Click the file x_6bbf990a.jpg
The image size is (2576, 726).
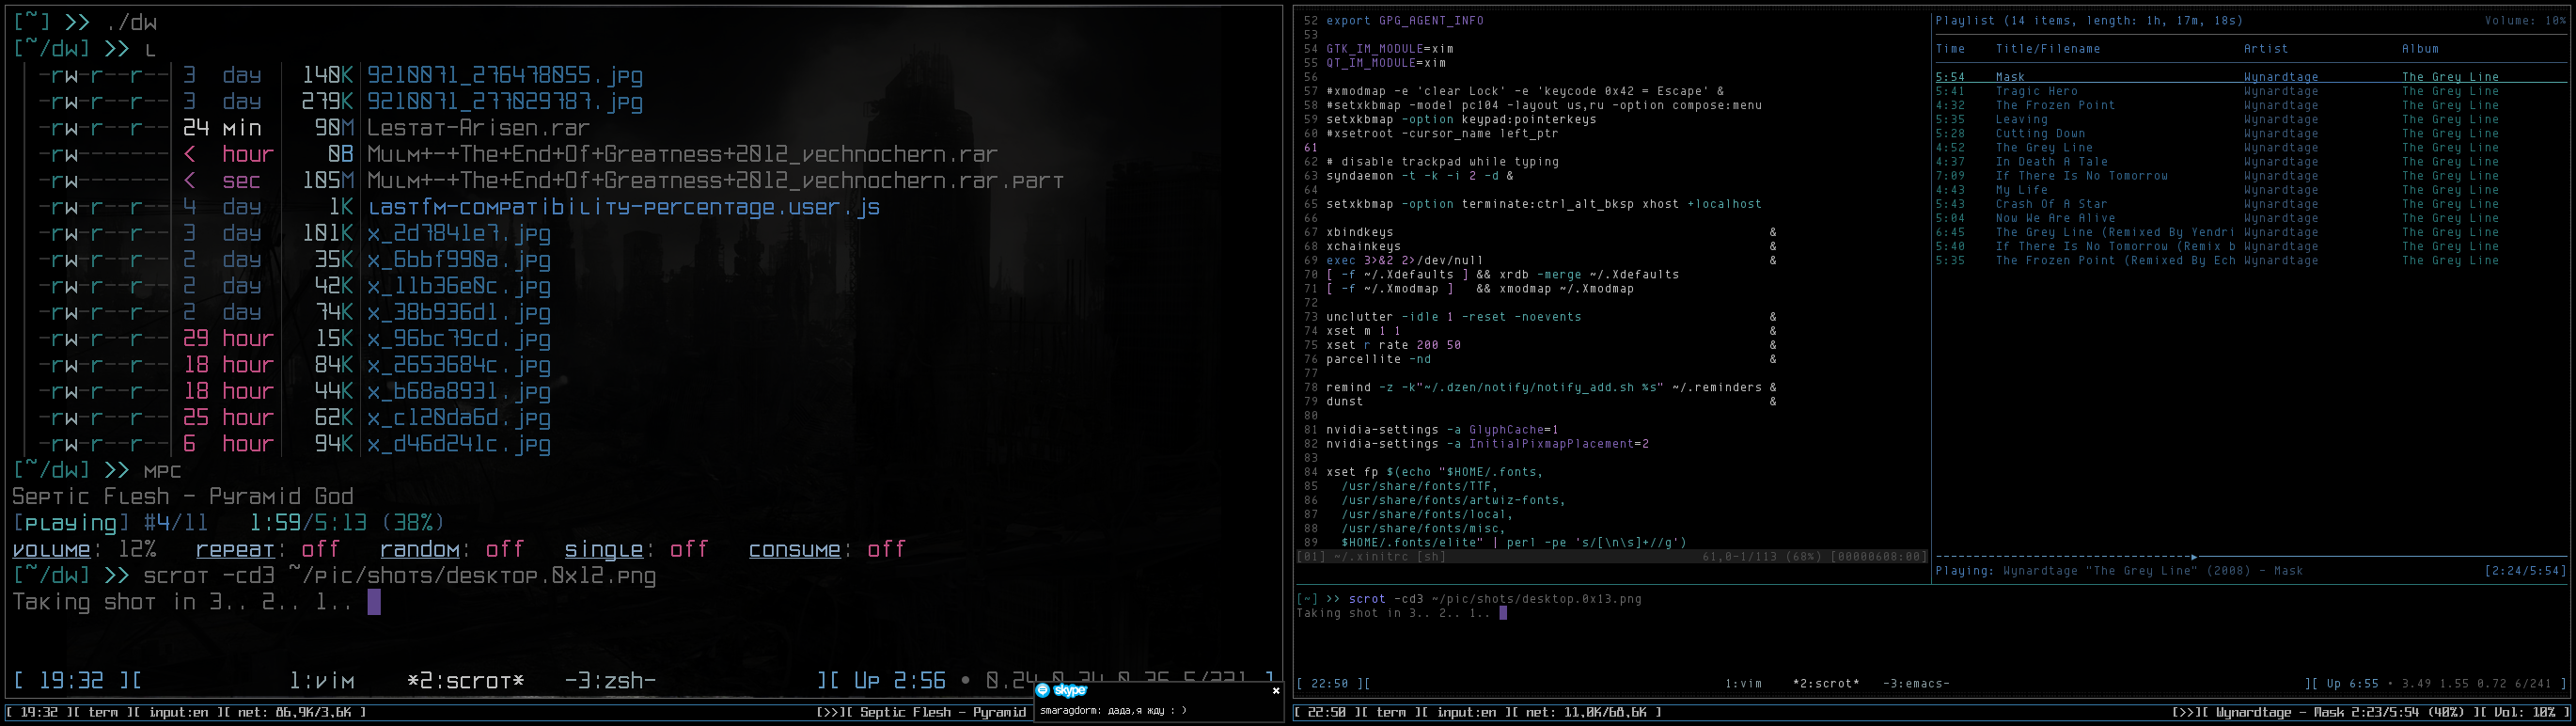click(458, 260)
